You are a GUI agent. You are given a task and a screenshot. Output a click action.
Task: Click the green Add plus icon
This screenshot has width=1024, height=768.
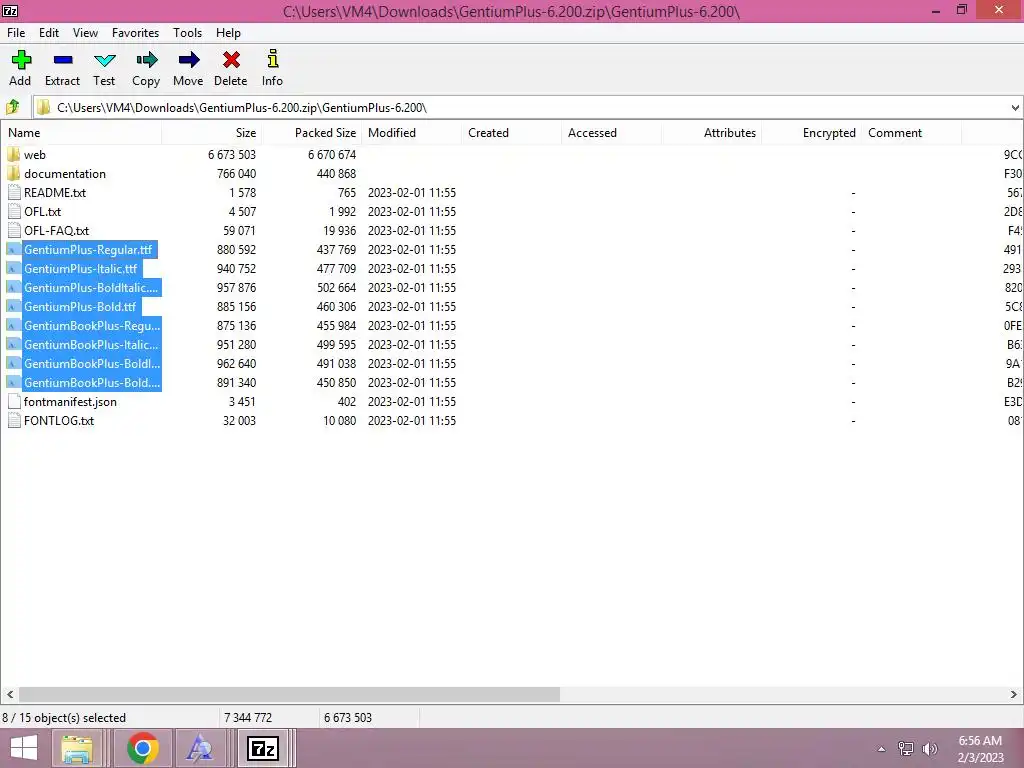[21, 60]
